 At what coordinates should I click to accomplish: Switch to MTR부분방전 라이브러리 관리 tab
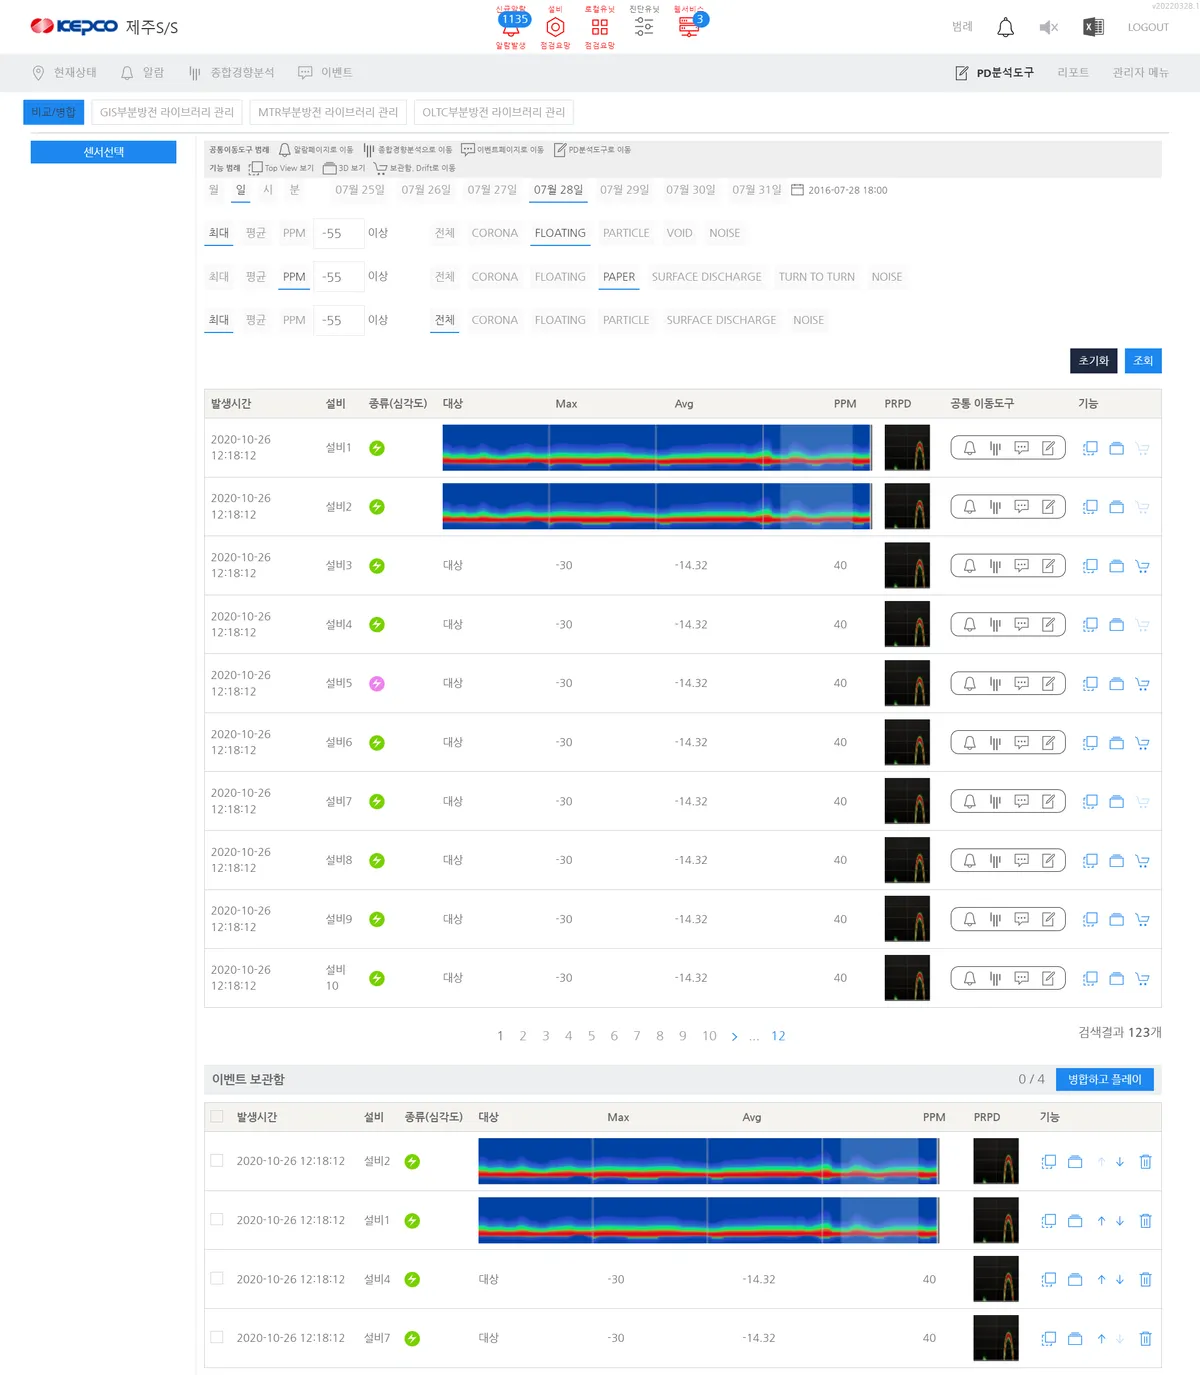click(328, 112)
